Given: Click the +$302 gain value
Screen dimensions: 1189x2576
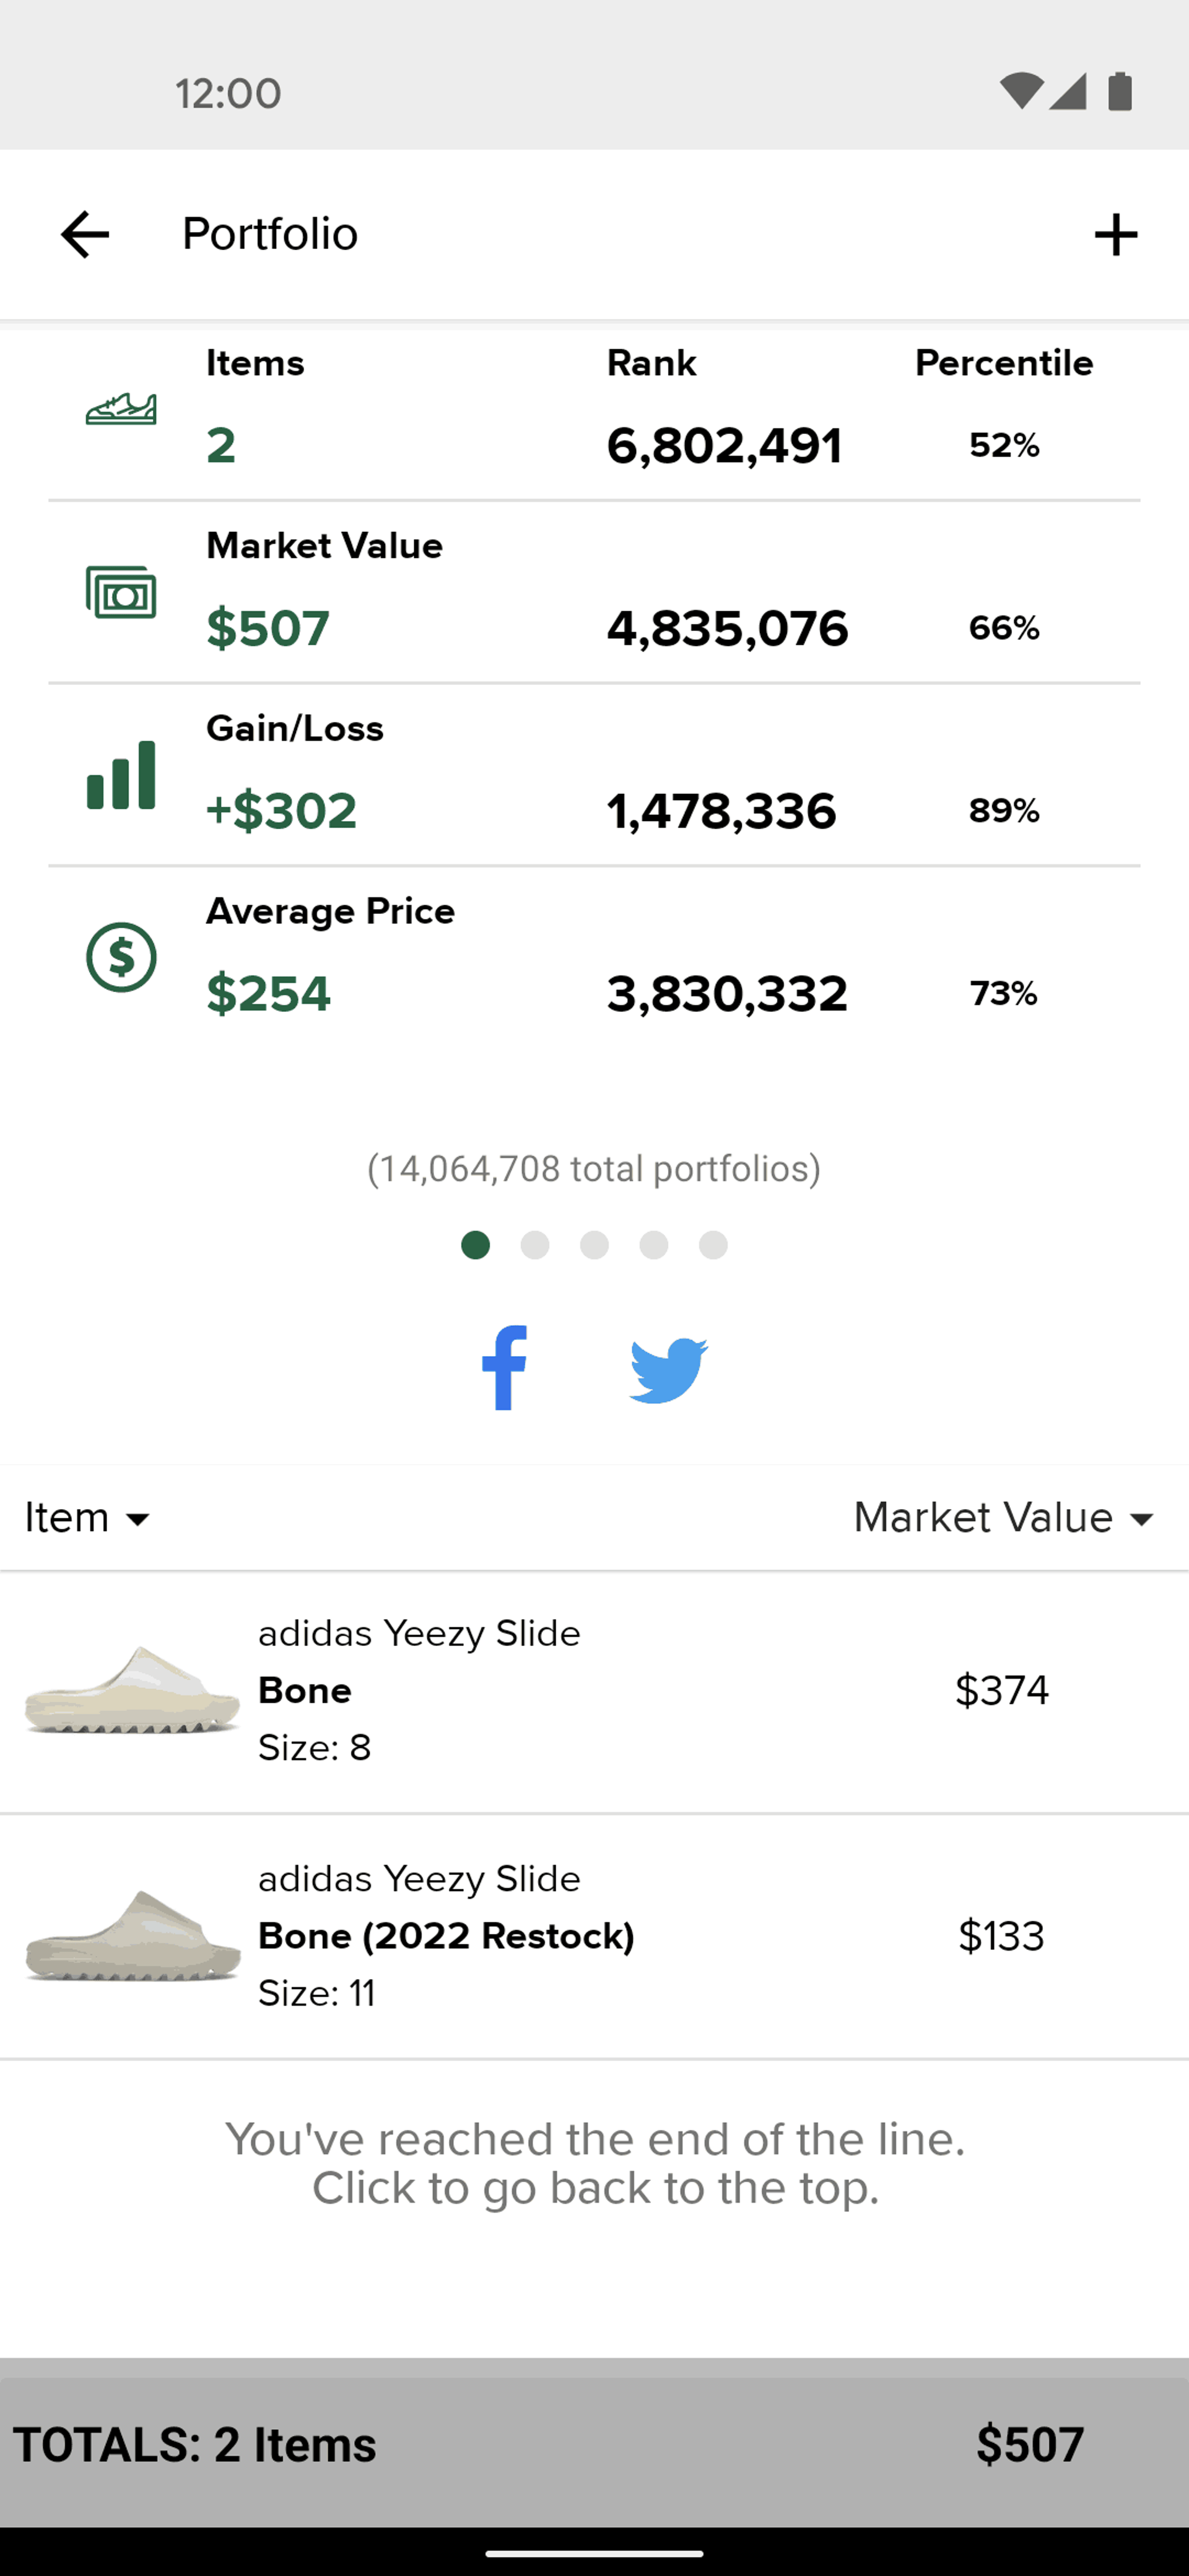Looking at the screenshot, I should [x=282, y=811].
